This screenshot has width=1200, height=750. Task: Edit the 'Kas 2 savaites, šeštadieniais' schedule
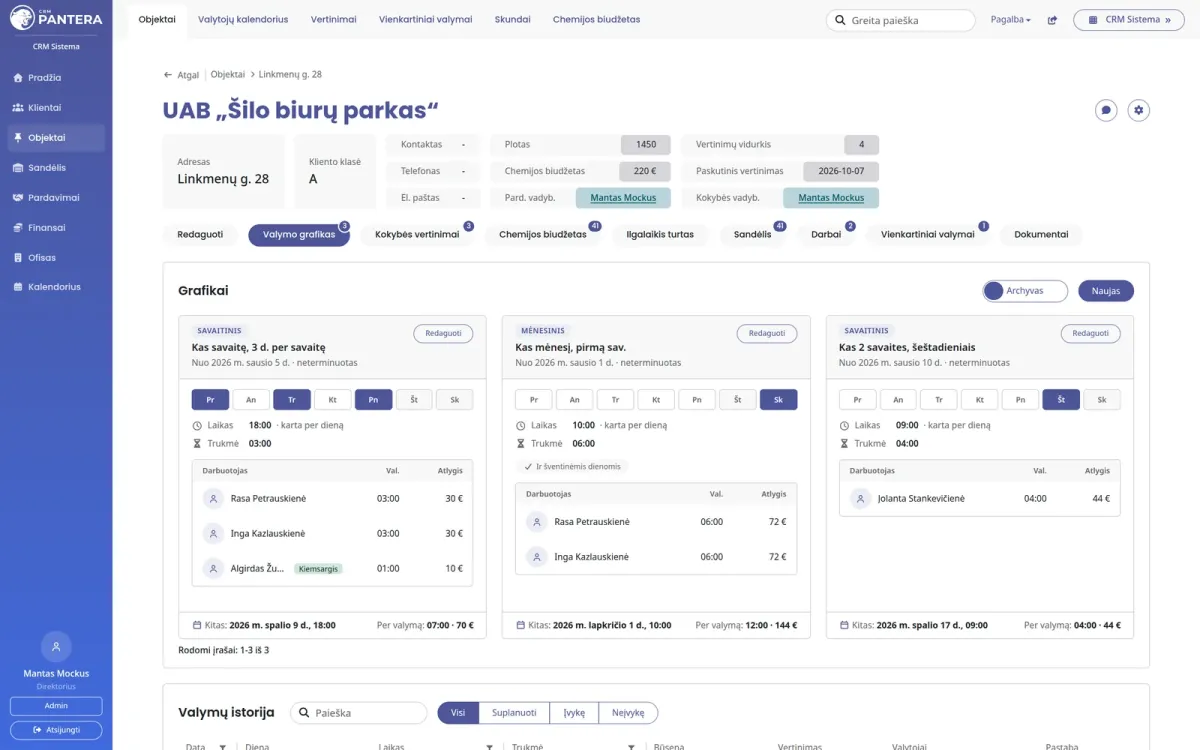coord(1091,333)
